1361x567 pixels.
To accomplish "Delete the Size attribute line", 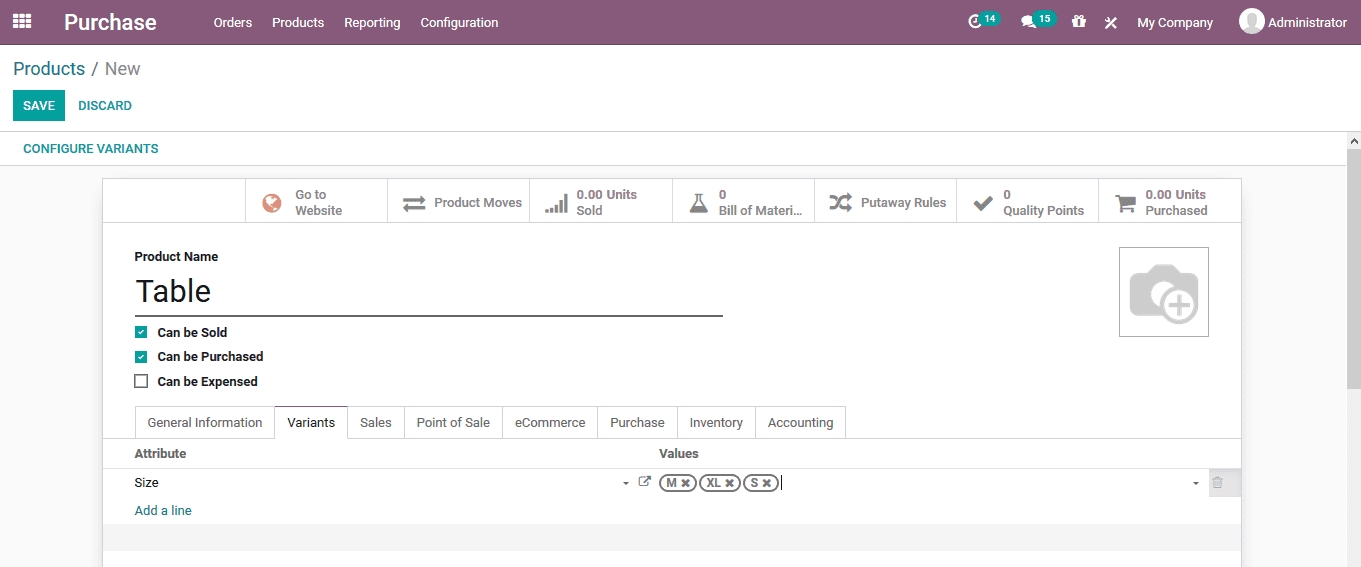I will click(x=1217, y=483).
